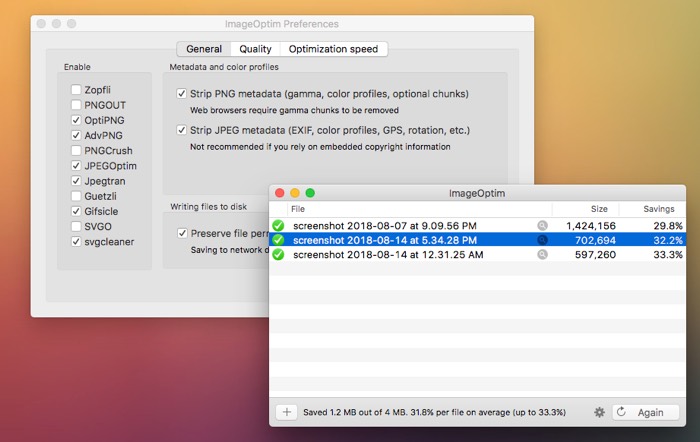Click the Again button
This screenshot has height=442, width=700.
[646, 412]
